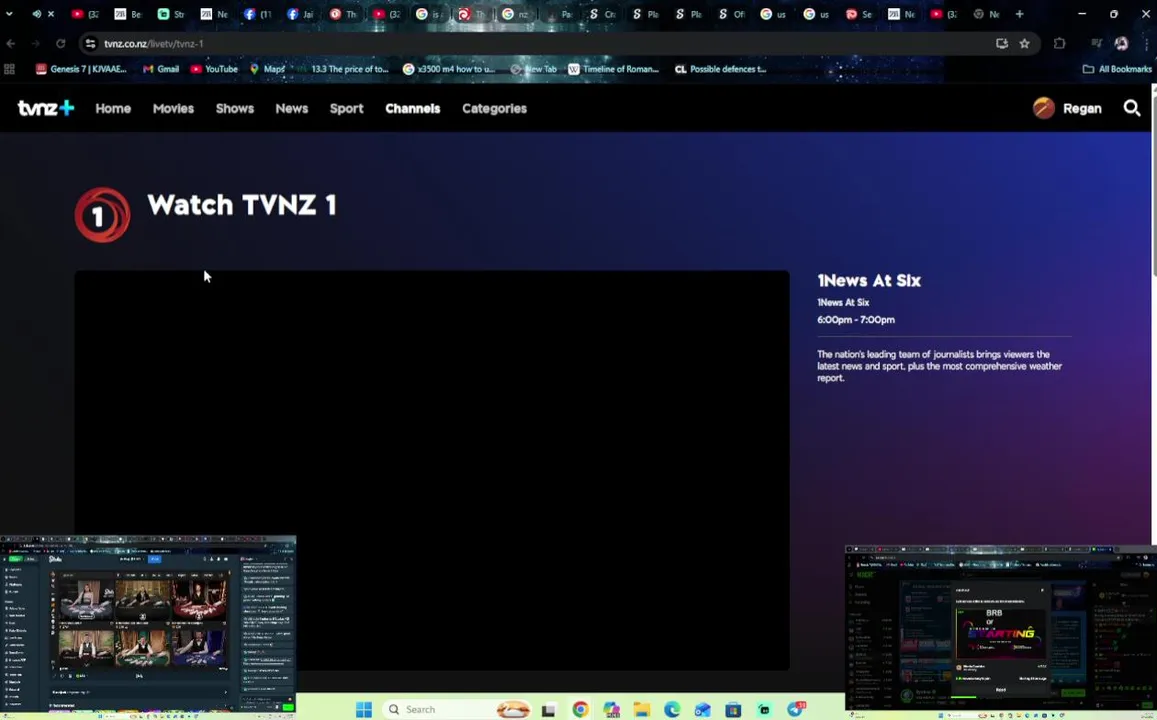Expand the tab search chevron

coord(9,13)
